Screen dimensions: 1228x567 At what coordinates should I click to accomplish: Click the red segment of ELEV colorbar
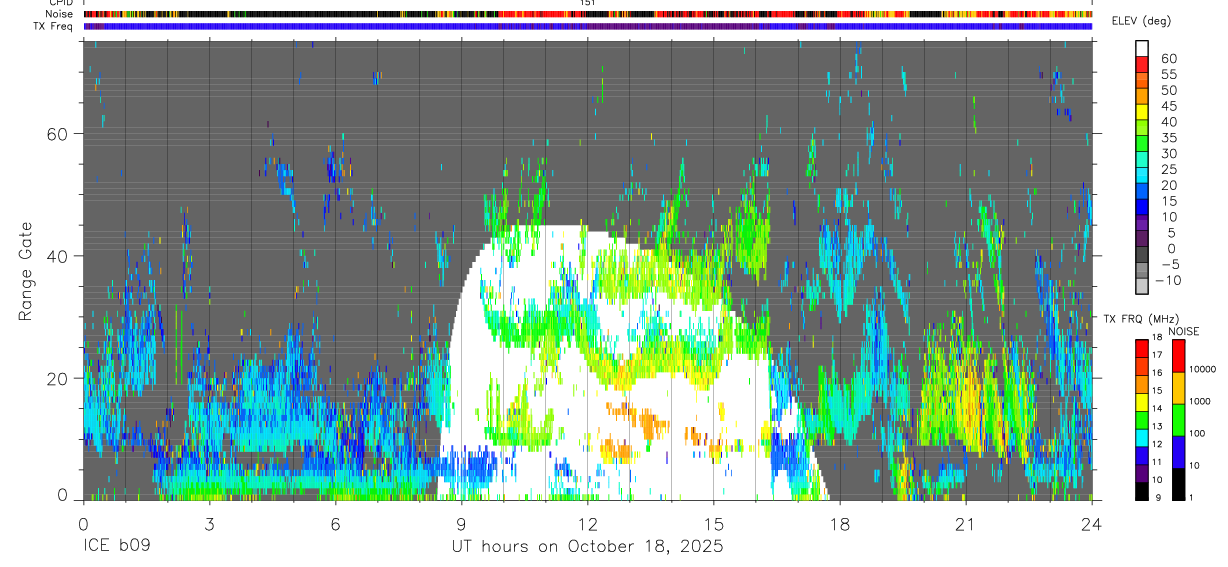point(1142,64)
